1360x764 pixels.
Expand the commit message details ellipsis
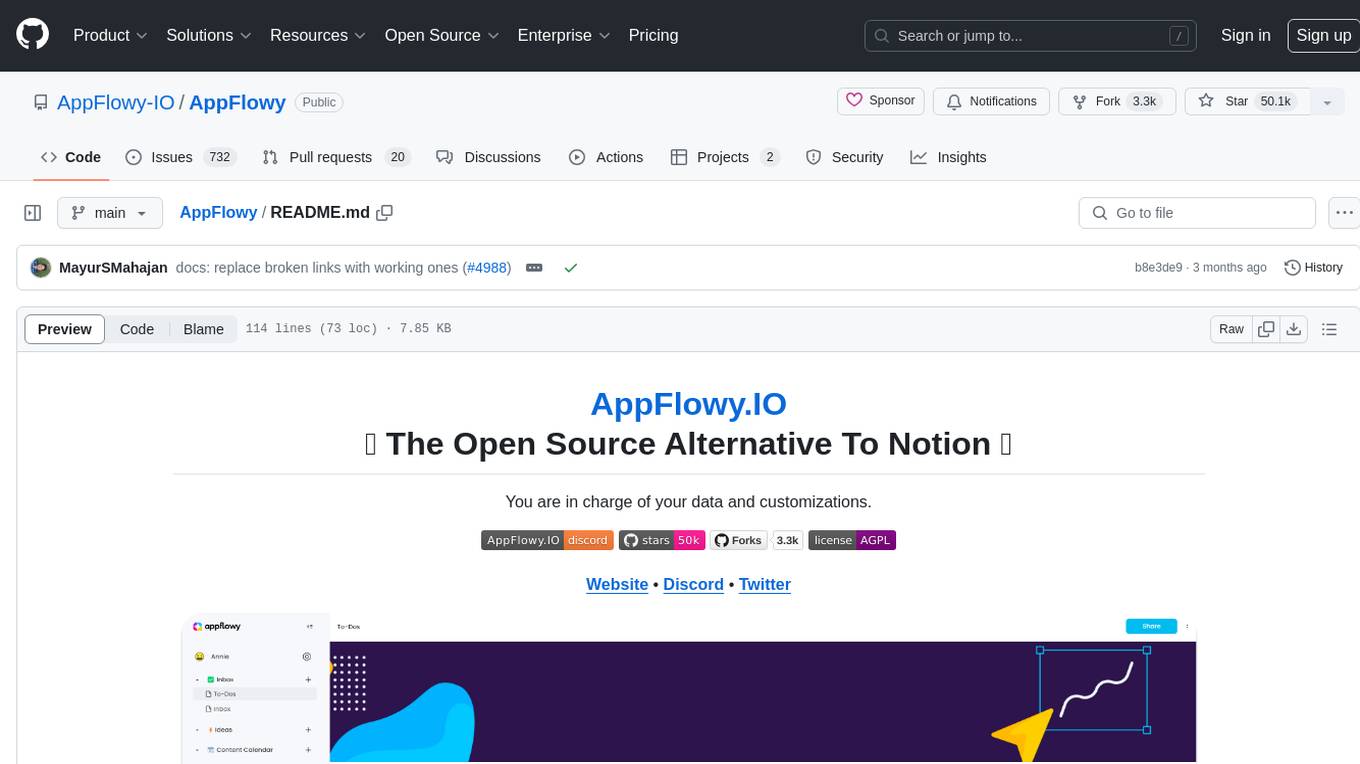pos(534,268)
